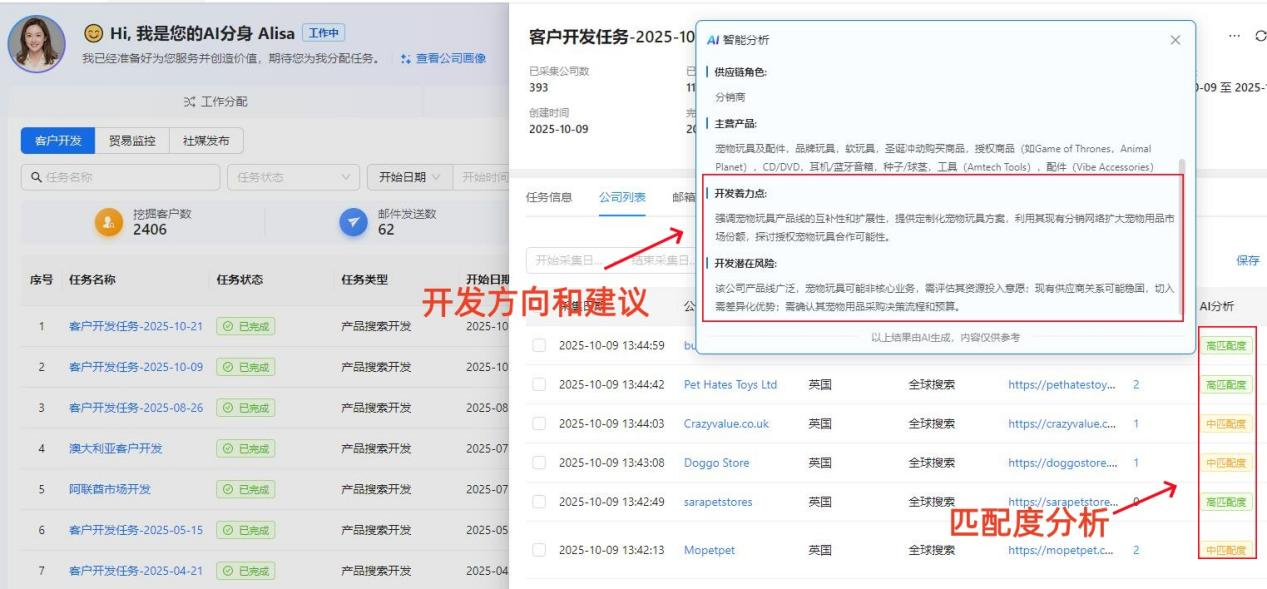The width and height of the screenshot is (1267, 589).
Task: Expand the 开始日期 date type dropdown
Action: tap(408, 178)
